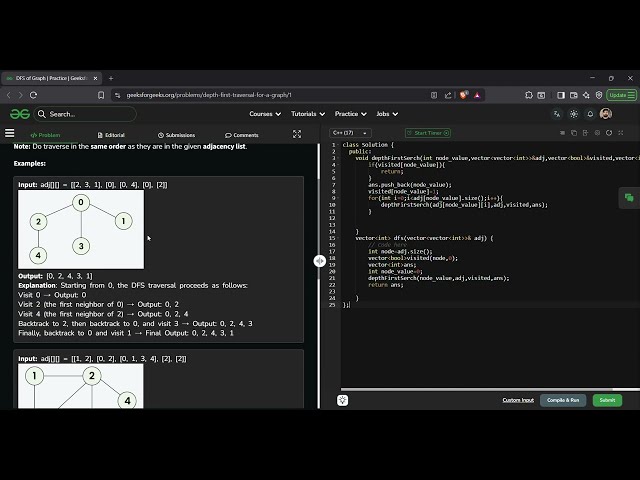Click "Examples:" heading text
The height and width of the screenshot is (480, 640).
pos(30,163)
